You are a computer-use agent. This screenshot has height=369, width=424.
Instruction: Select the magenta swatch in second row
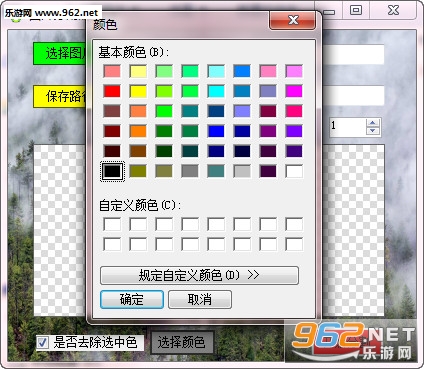[294, 91]
